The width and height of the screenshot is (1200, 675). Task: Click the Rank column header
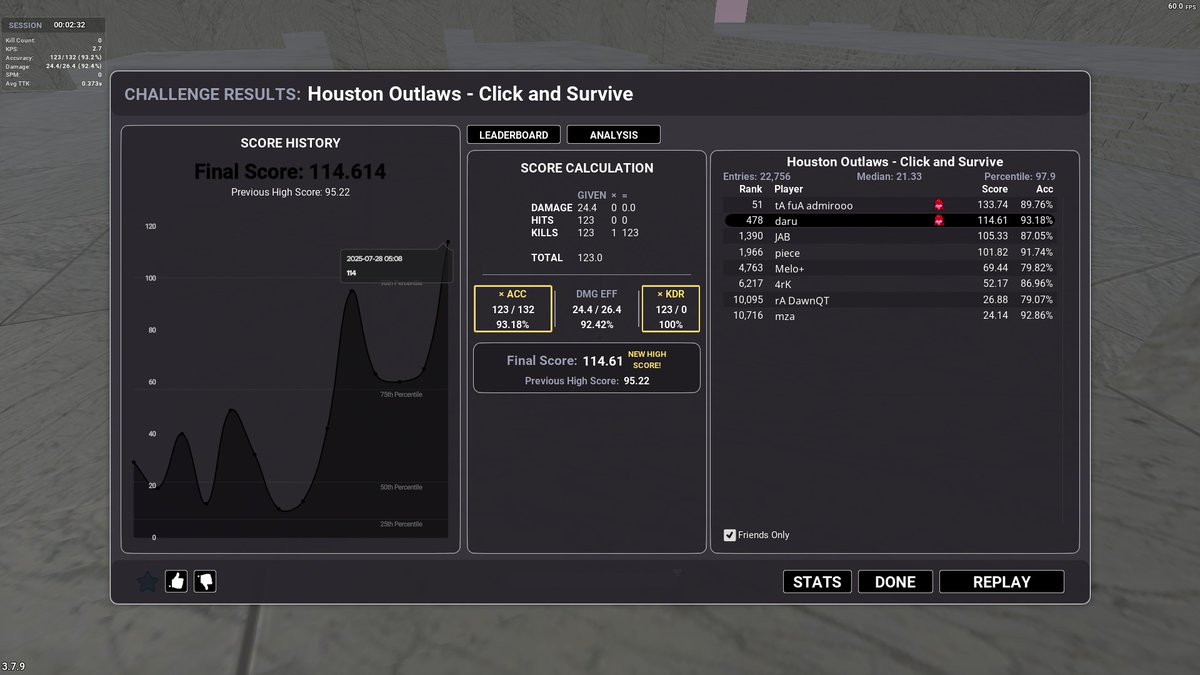point(750,189)
